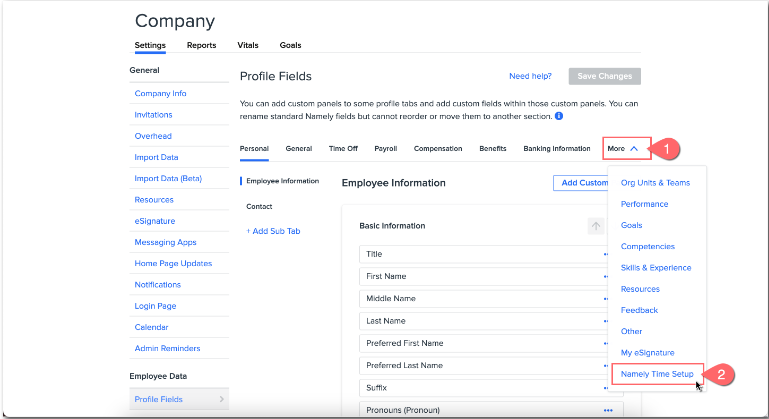Switch to the Reports tab

pos(201,45)
